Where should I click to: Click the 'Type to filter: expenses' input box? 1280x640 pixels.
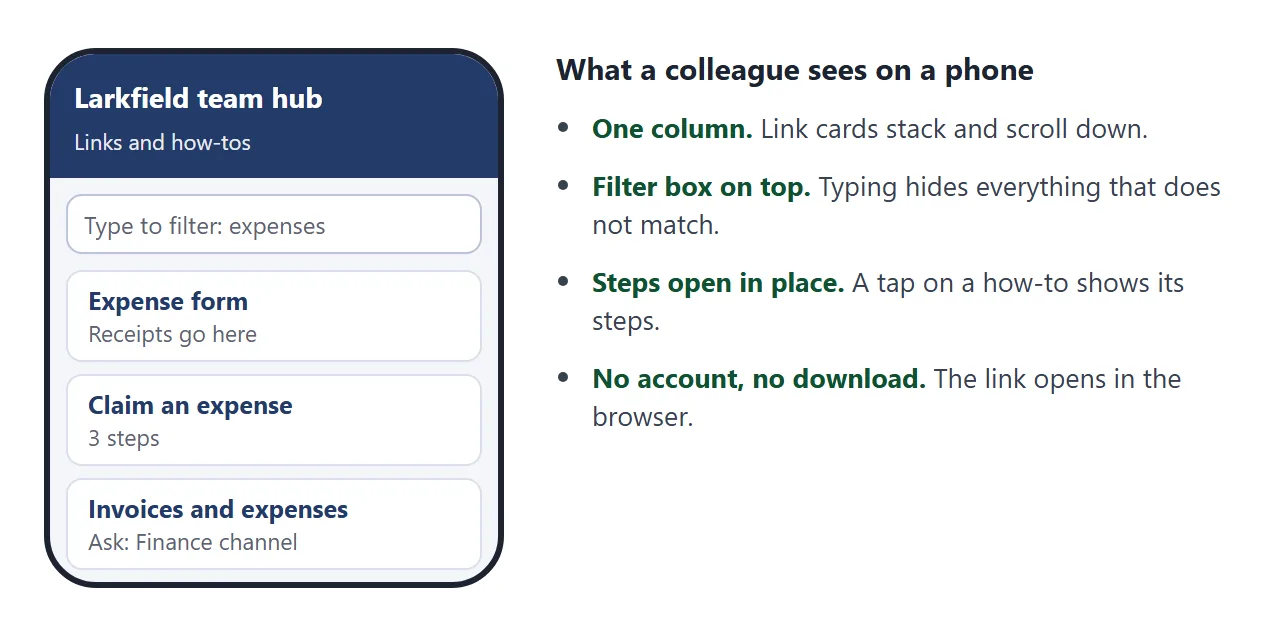coord(274,224)
